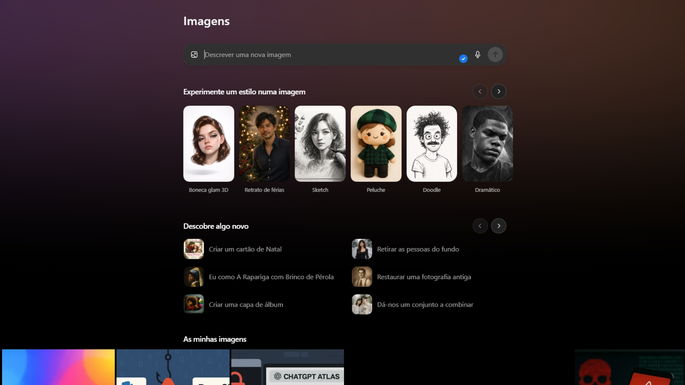Image resolution: width=685 pixels, height=385 pixels.
Task: Click the album cover suggestion icon
Action: click(x=194, y=305)
